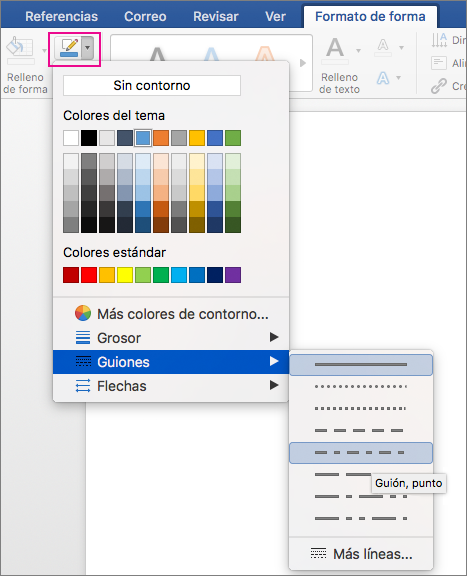The width and height of the screenshot is (467, 576).
Task: Pick the gold theme color swatch
Action: click(197, 138)
